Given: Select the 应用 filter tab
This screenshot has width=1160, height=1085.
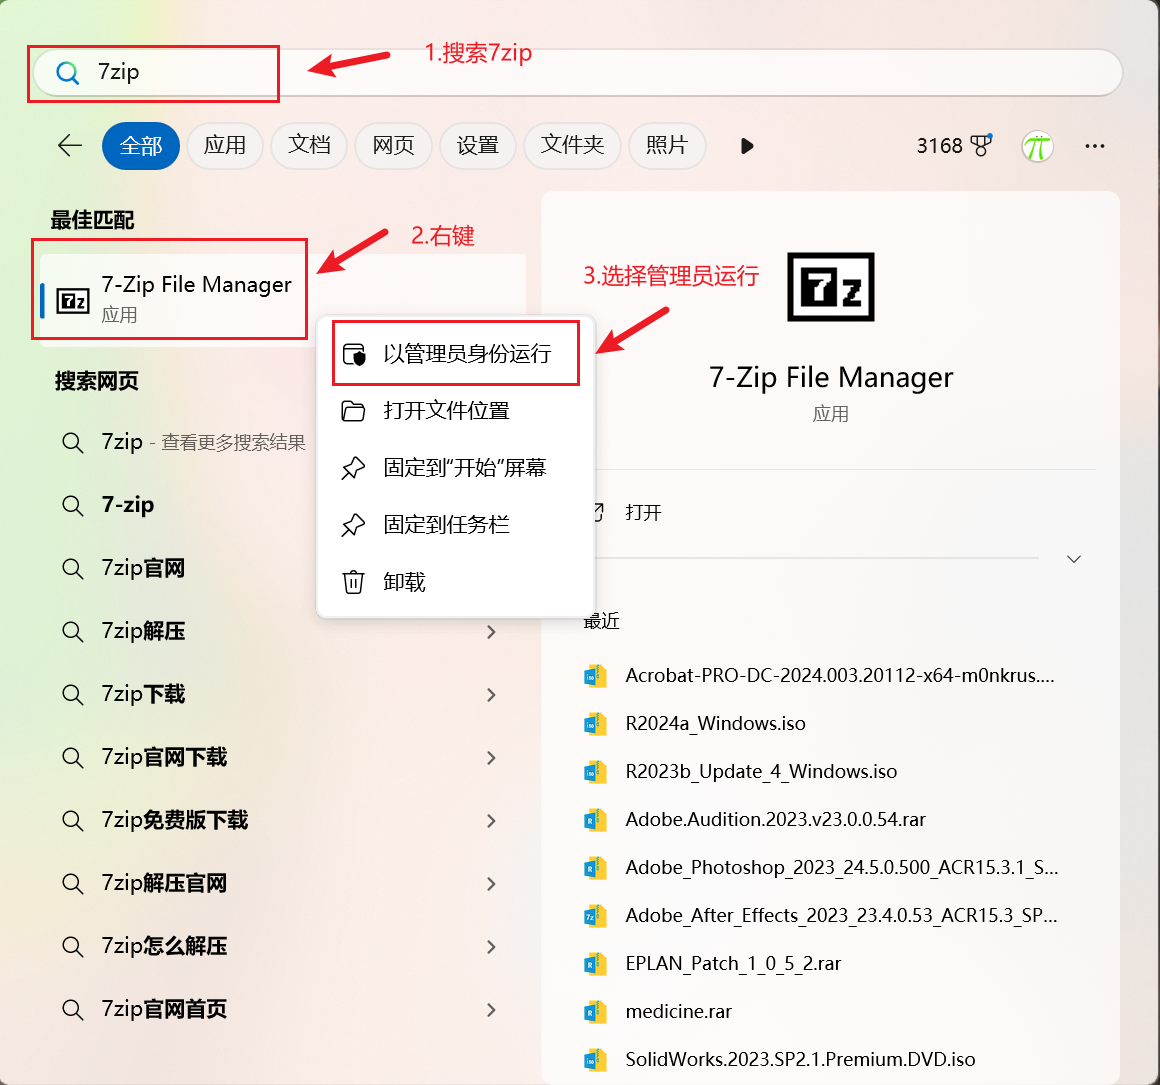Looking at the screenshot, I should 225,146.
